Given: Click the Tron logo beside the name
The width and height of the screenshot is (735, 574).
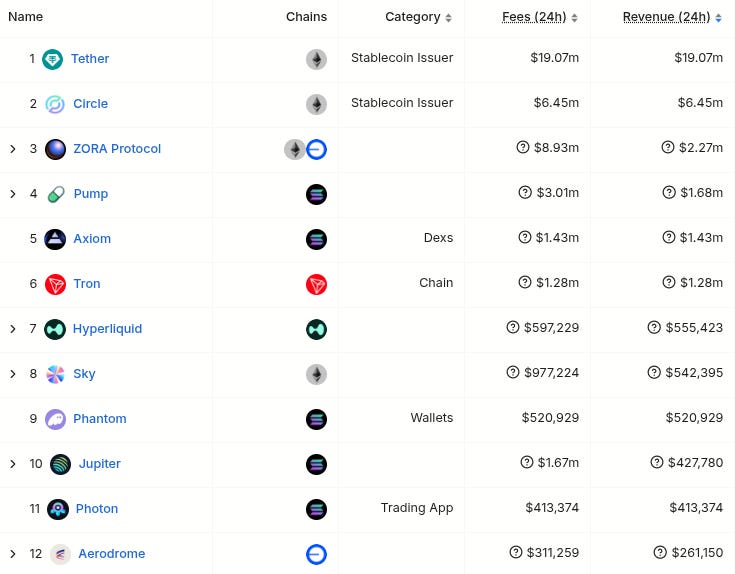Looking at the screenshot, I should coord(55,284).
